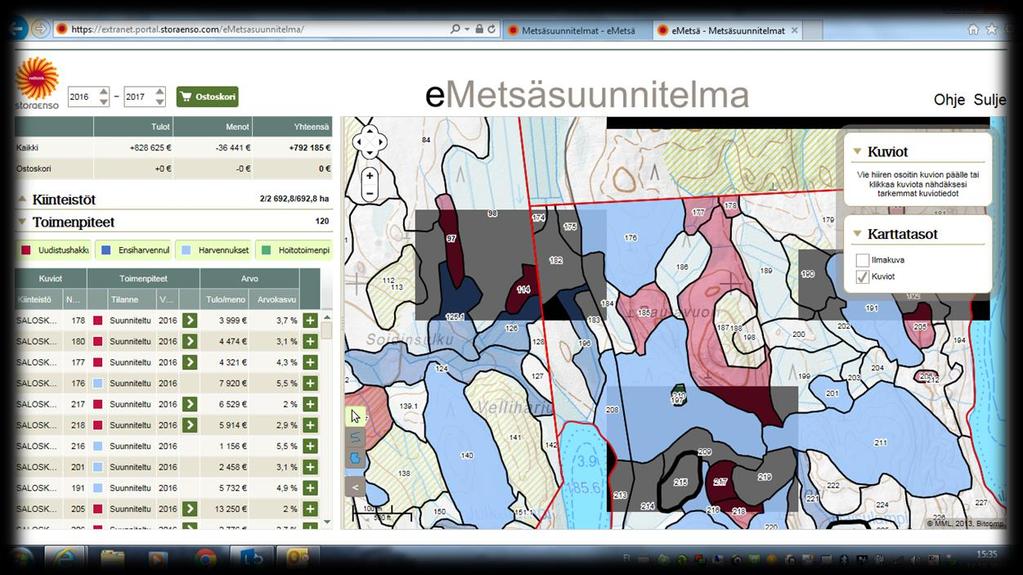
Task: Open the Ohje help link
Action: tap(949, 100)
